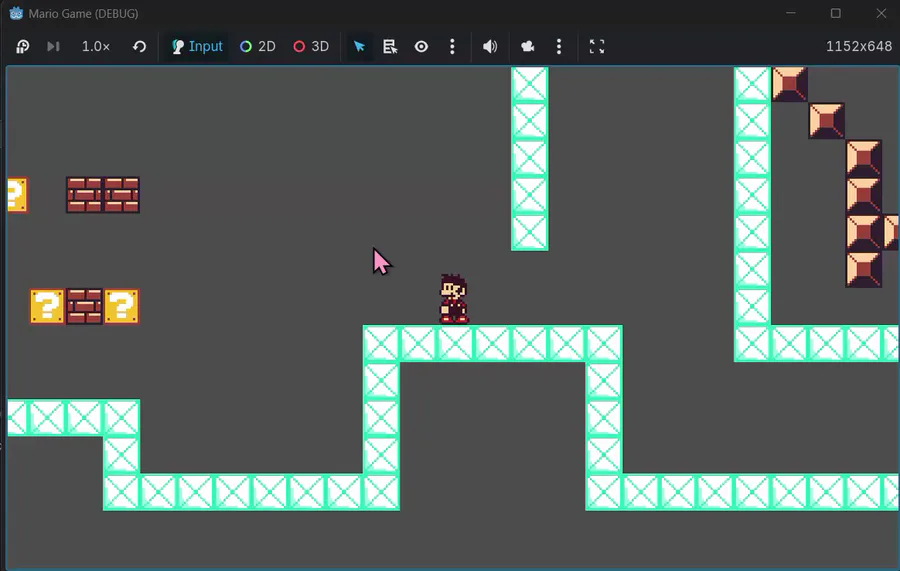Maximize the Mario Game window
900x571 pixels.
(836, 13)
